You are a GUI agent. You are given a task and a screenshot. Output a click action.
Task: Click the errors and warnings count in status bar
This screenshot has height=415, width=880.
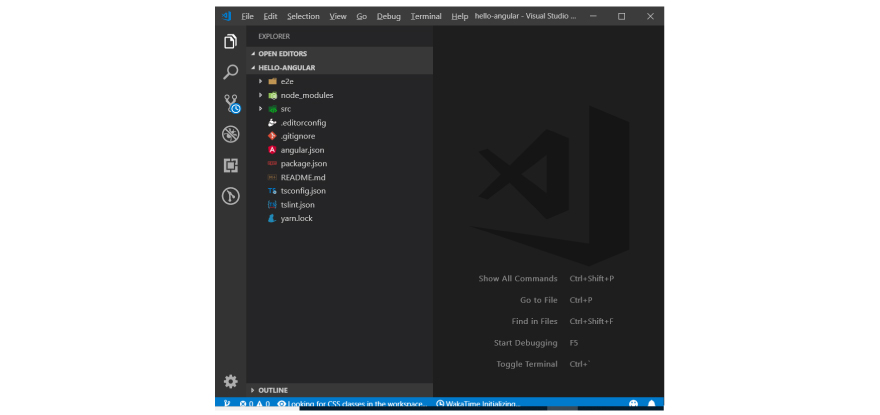tap(255, 403)
